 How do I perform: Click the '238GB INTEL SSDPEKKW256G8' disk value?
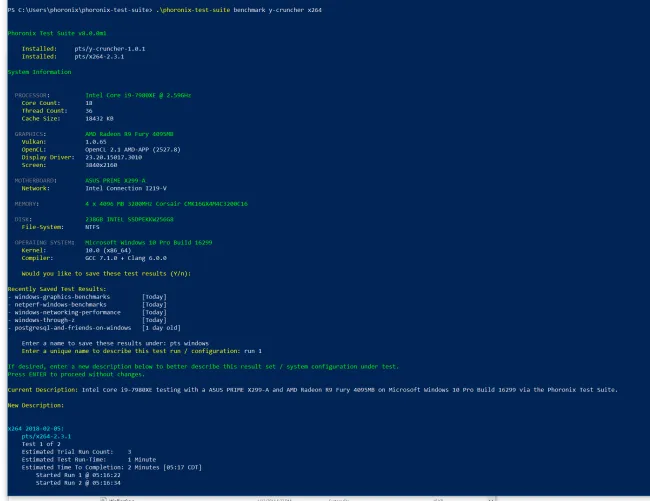[129, 220]
